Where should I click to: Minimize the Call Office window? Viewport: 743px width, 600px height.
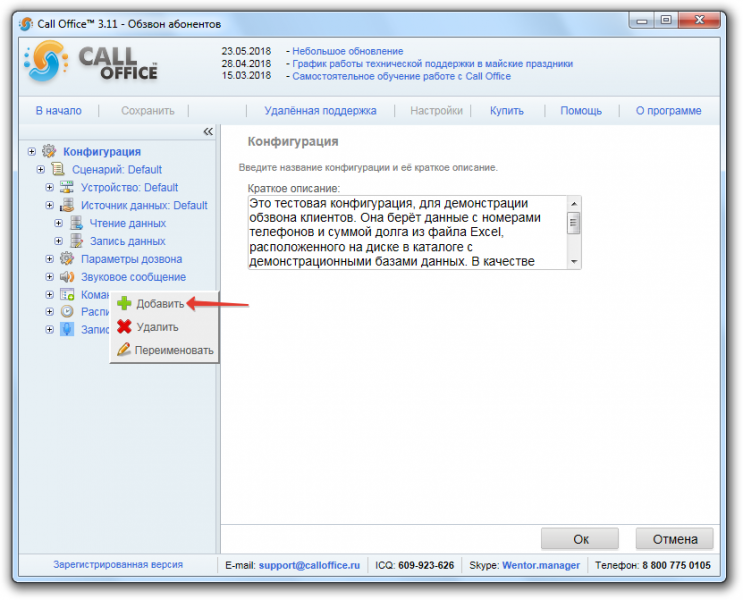[642, 20]
